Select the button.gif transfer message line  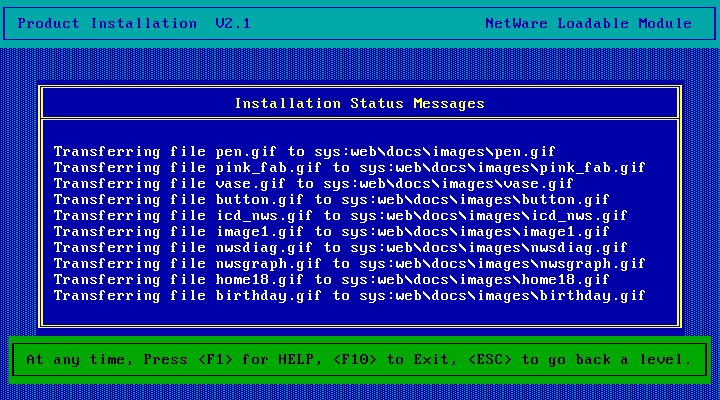[332, 200]
